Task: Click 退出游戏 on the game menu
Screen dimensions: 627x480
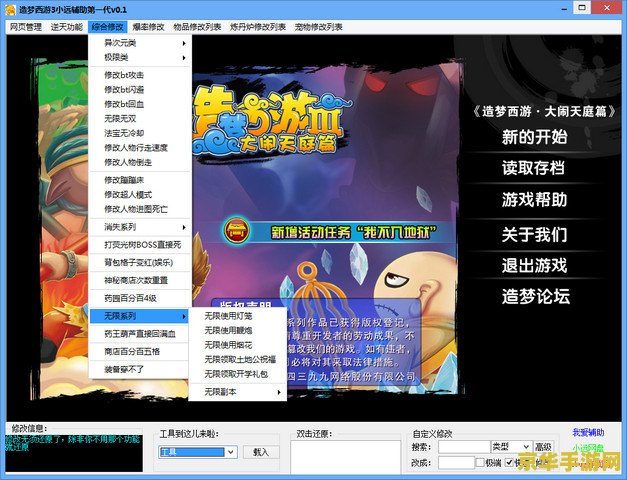Action: pos(535,266)
